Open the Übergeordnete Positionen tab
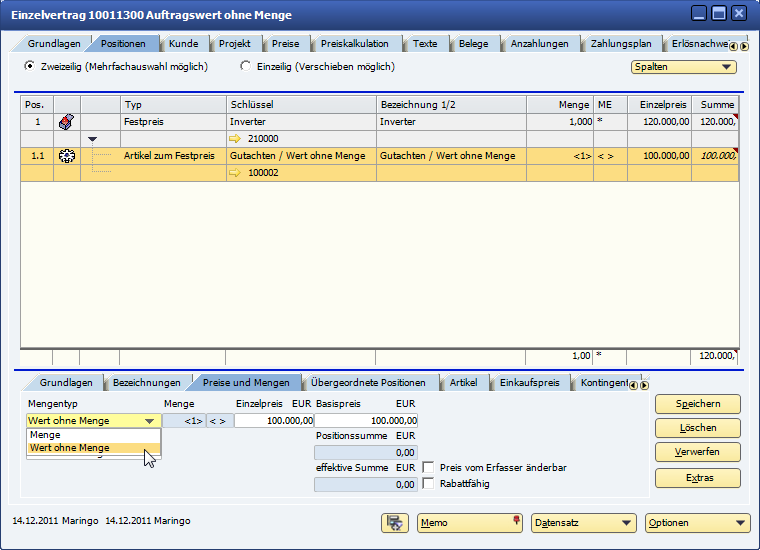 [367, 383]
